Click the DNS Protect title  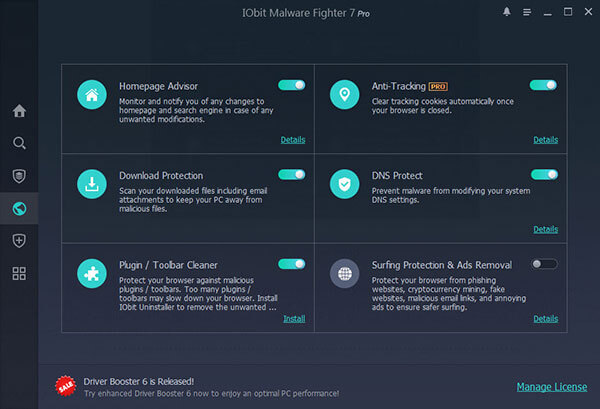(x=397, y=176)
